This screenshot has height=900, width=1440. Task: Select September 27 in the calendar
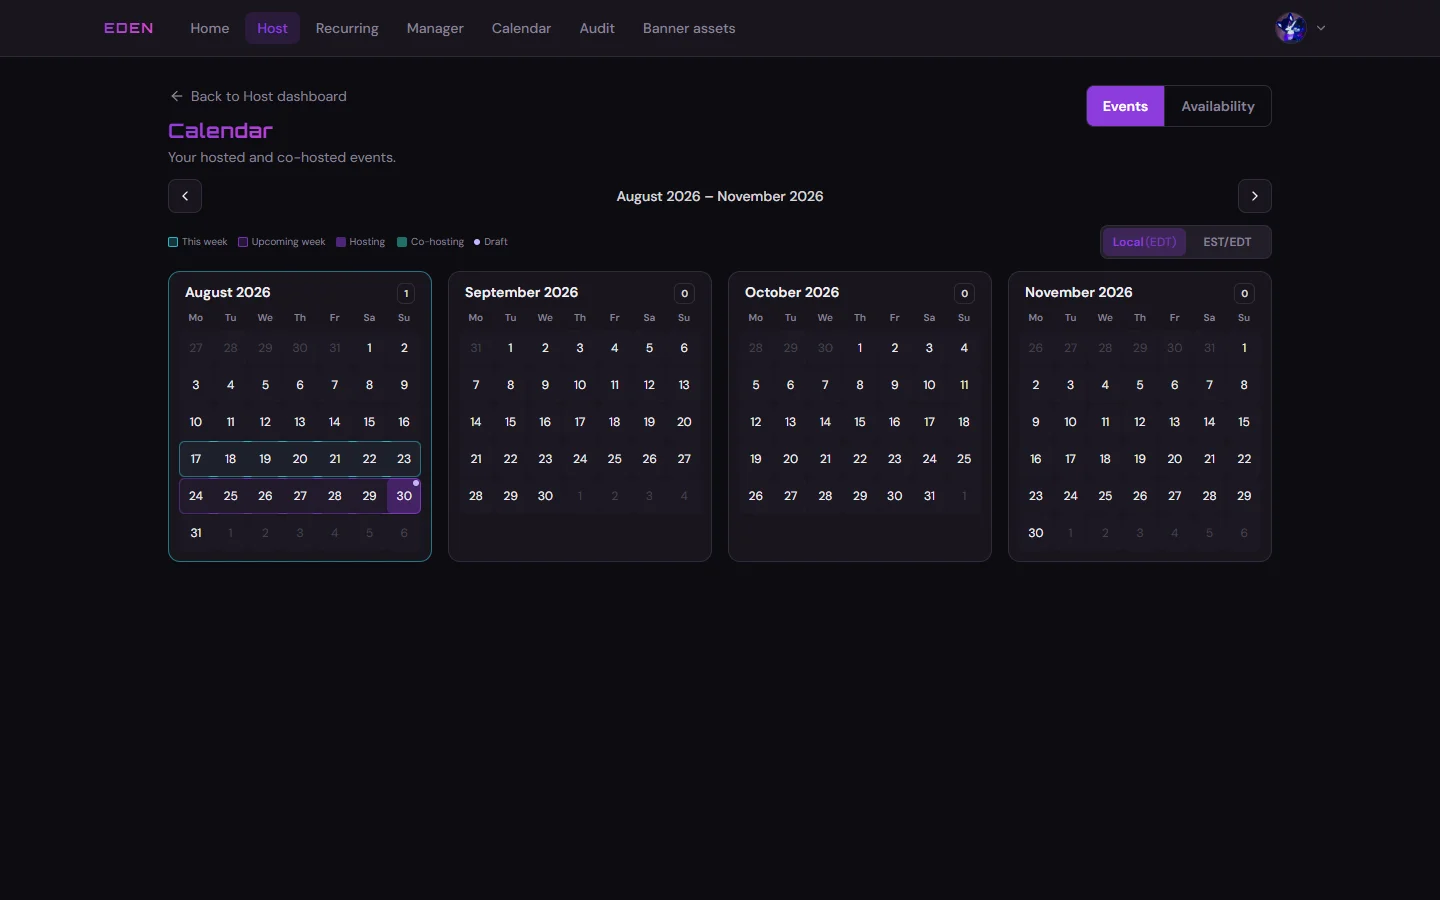coord(684,459)
